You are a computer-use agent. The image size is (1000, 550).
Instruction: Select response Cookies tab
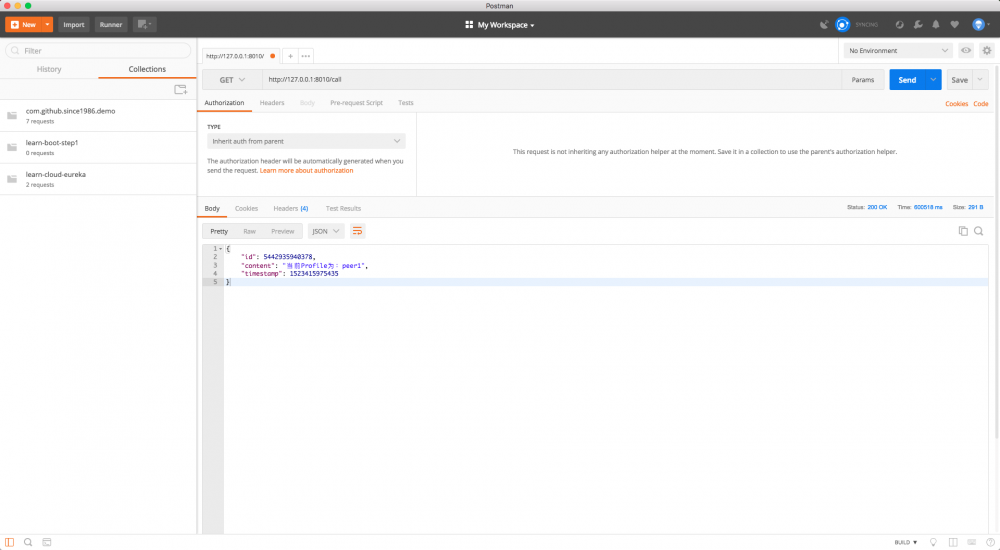click(246, 209)
